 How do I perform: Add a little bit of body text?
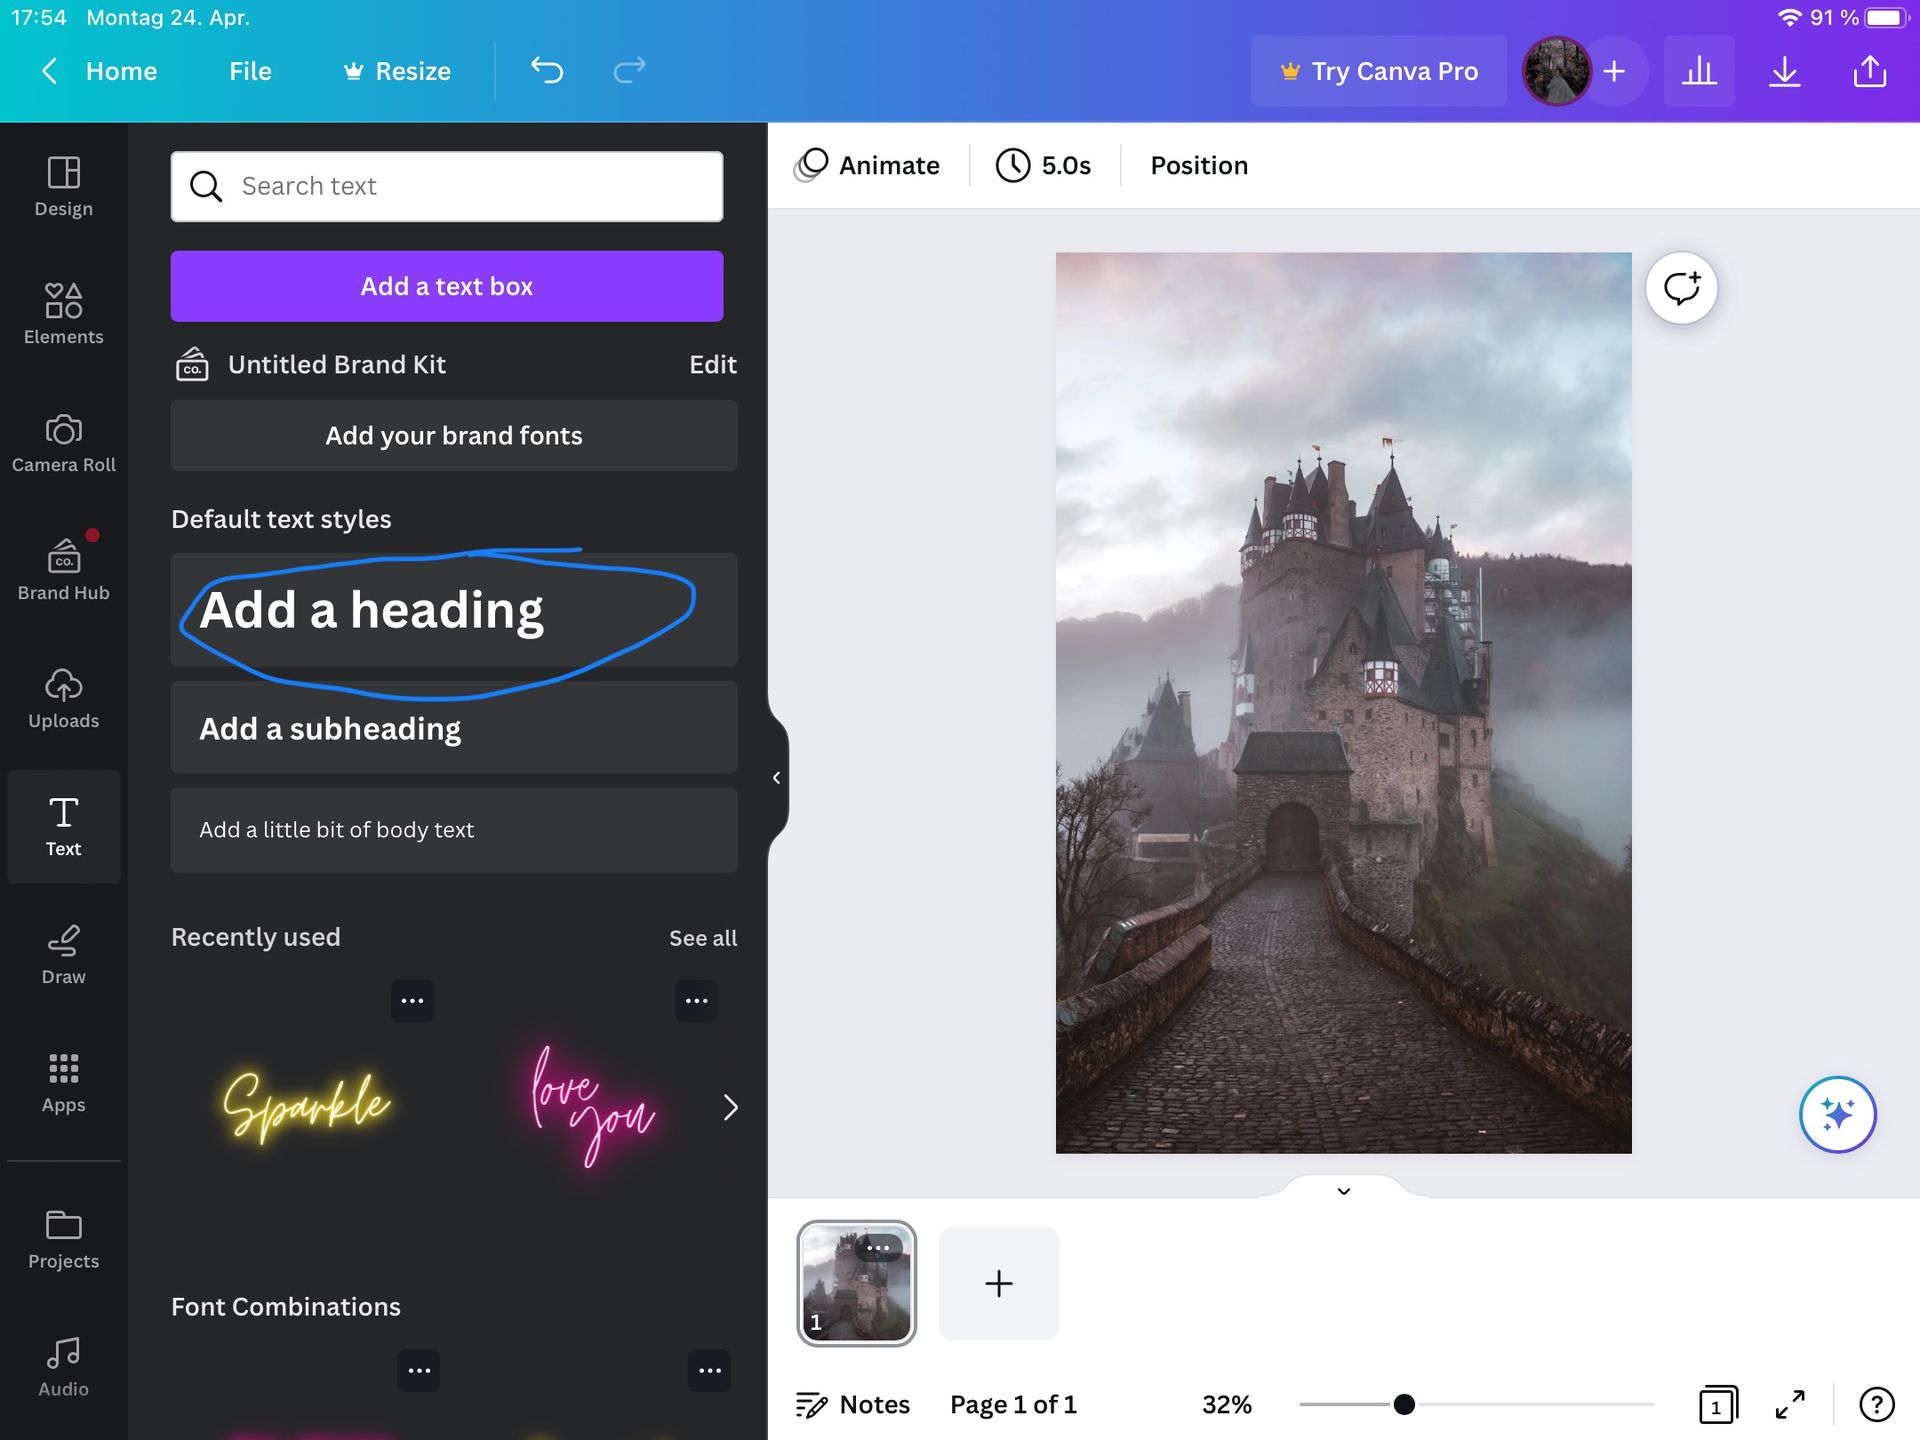point(454,830)
